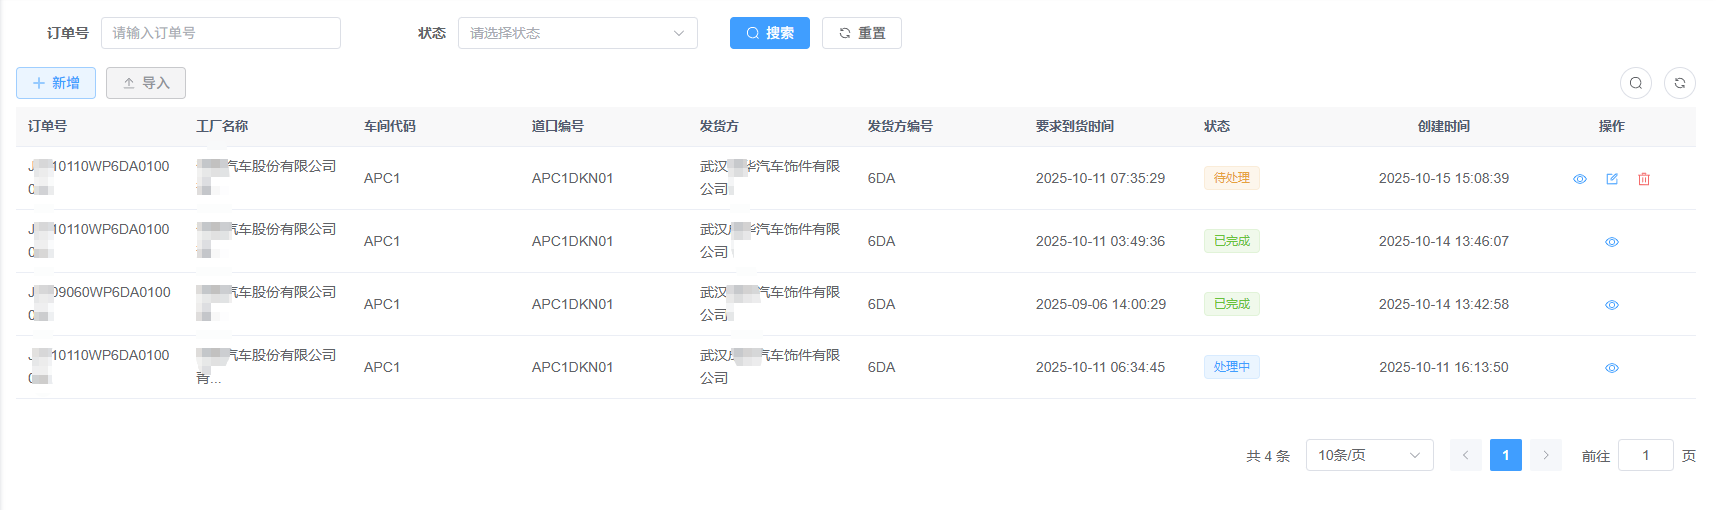Image resolution: width=1716 pixels, height=510 pixels.
Task: Focus the 前往 page jump field
Action: tap(1646, 455)
